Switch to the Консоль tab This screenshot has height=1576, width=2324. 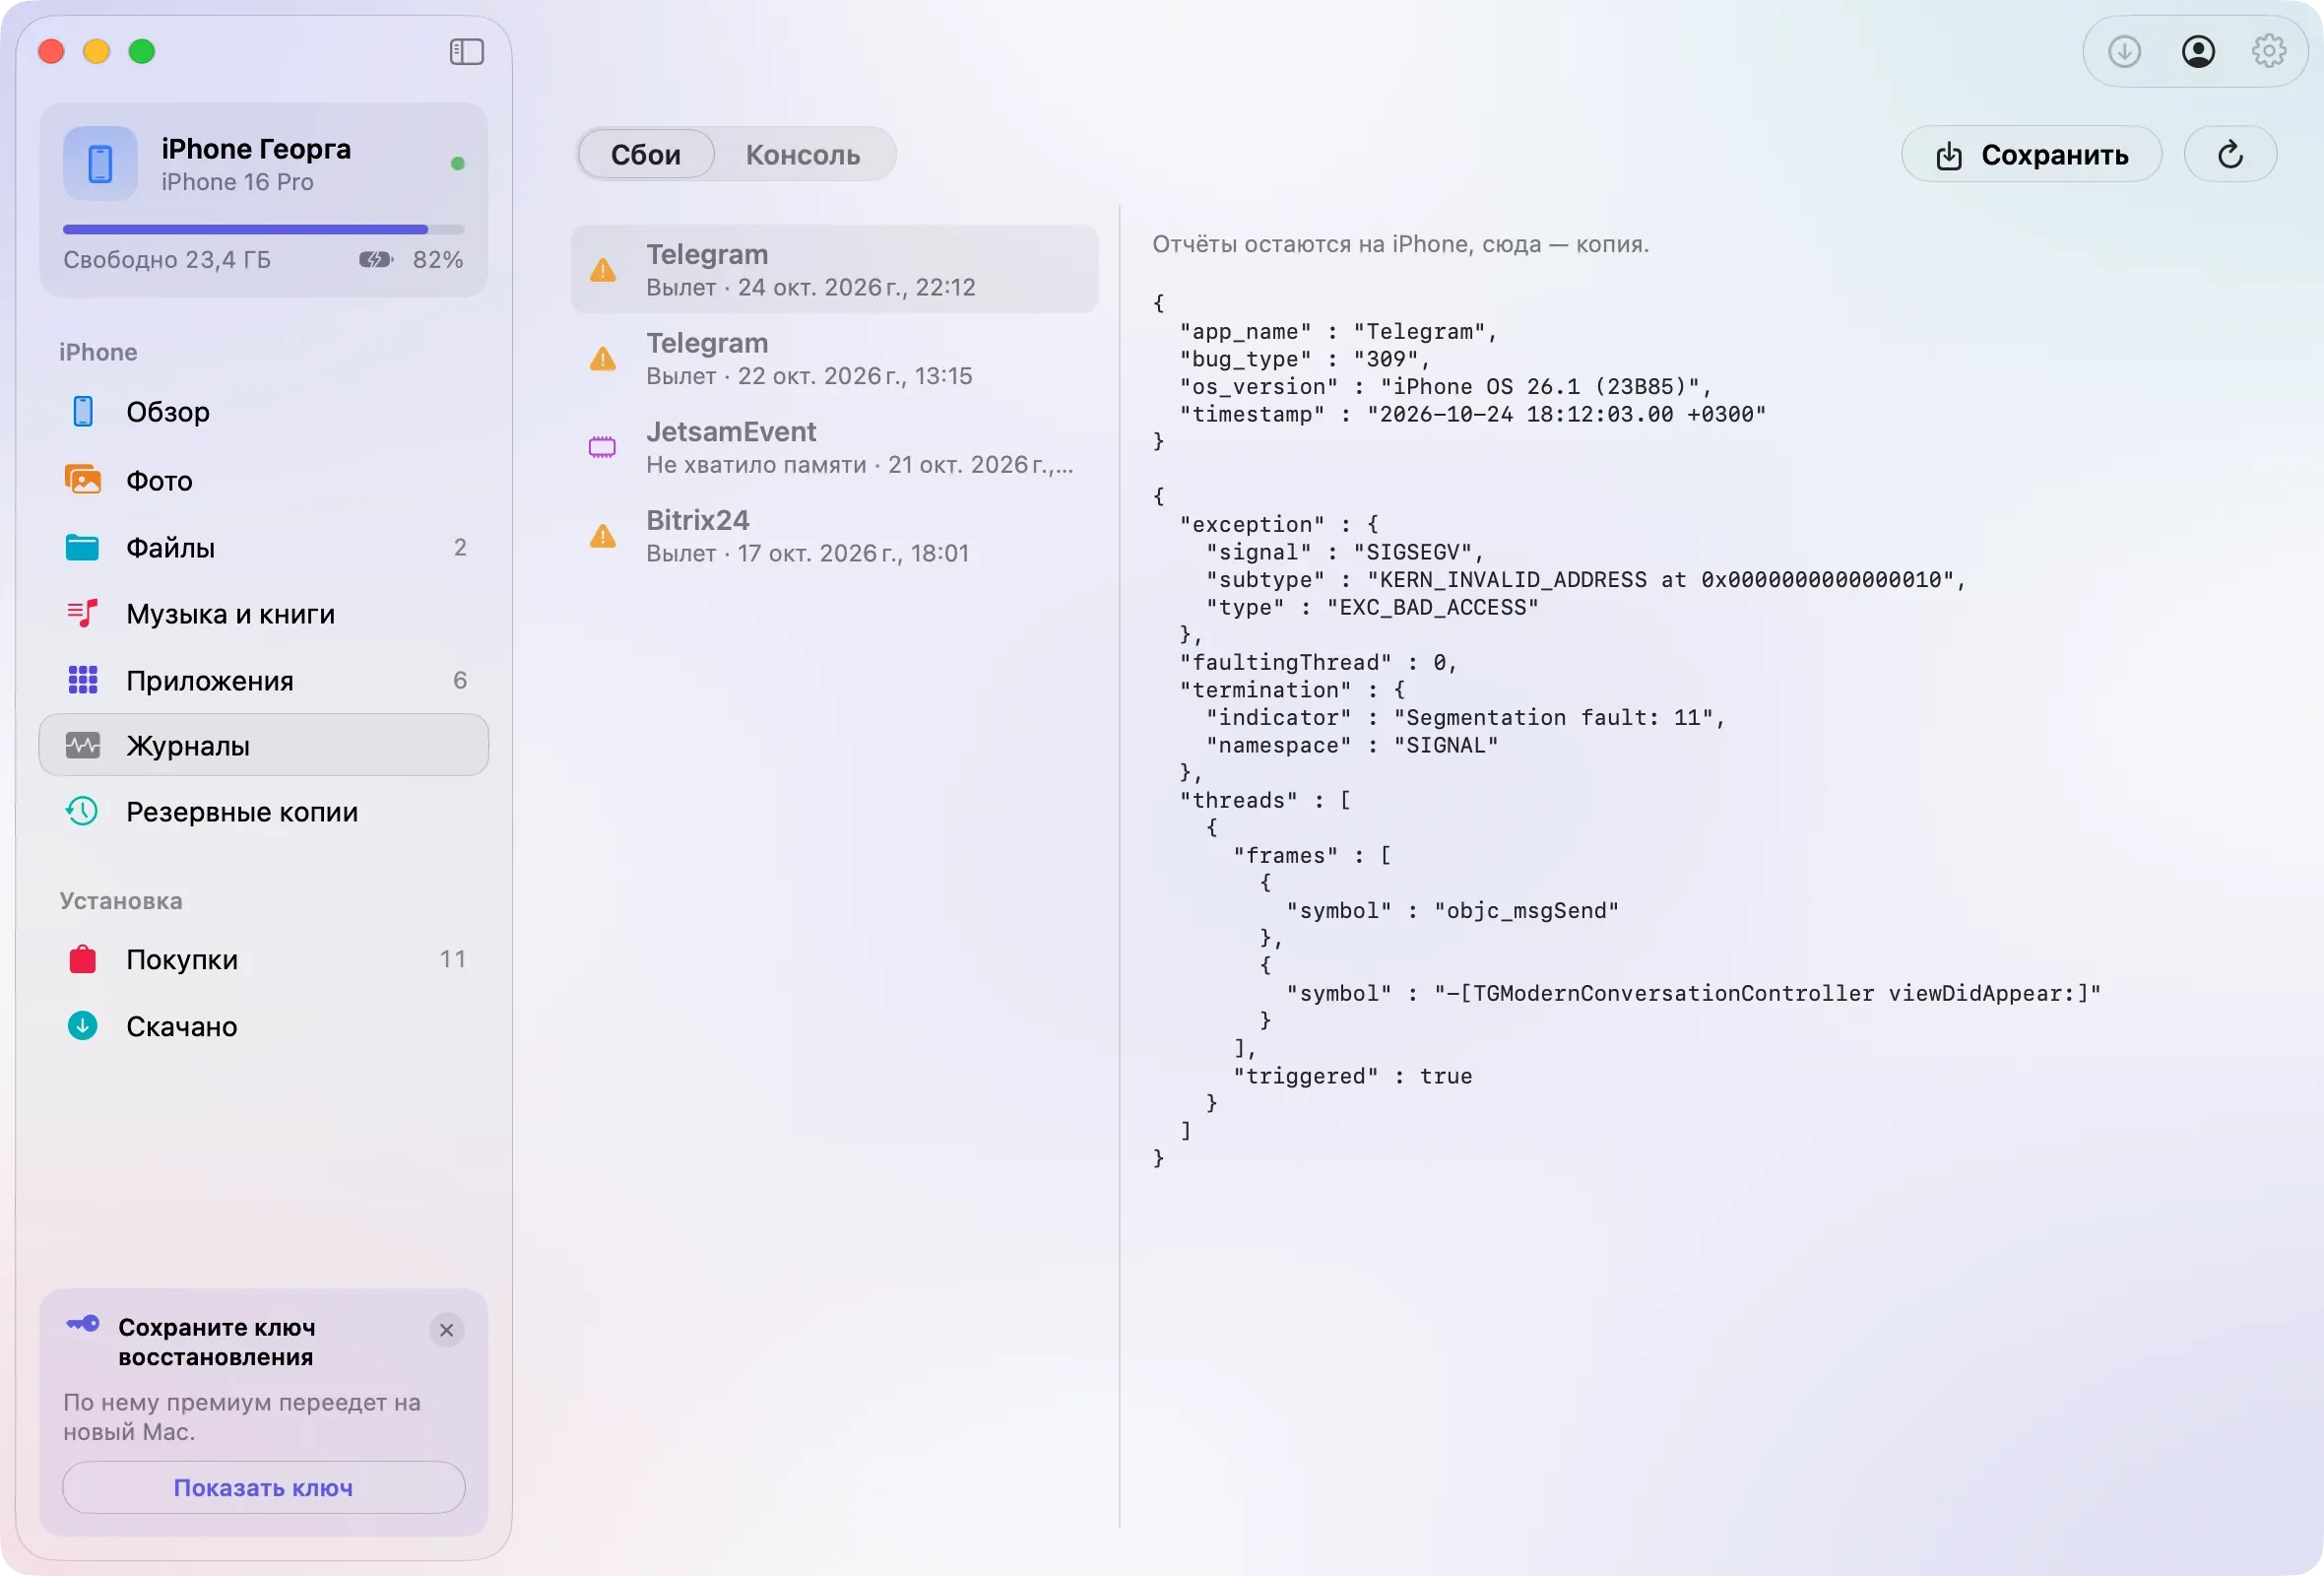(803, 154)
